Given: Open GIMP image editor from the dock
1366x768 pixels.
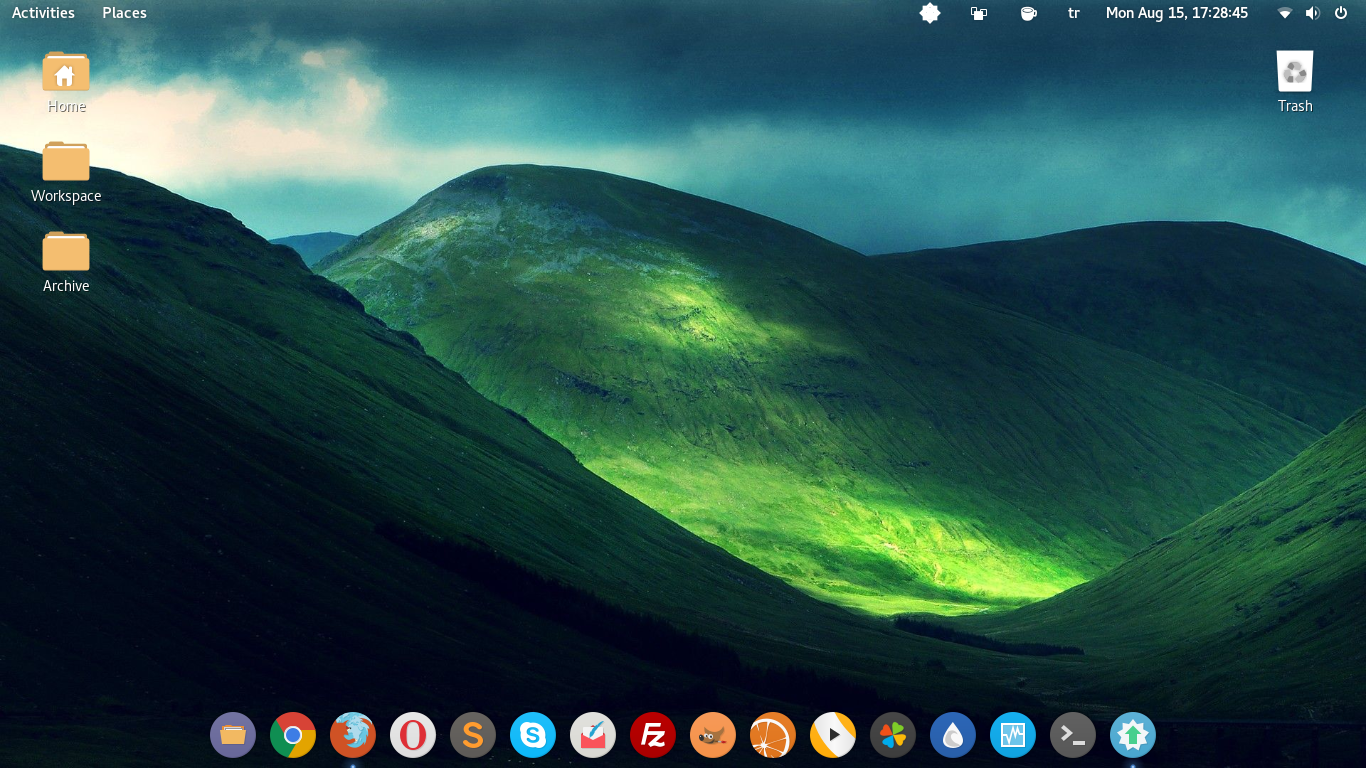Looking at the screenshot, I should [713, 735].
